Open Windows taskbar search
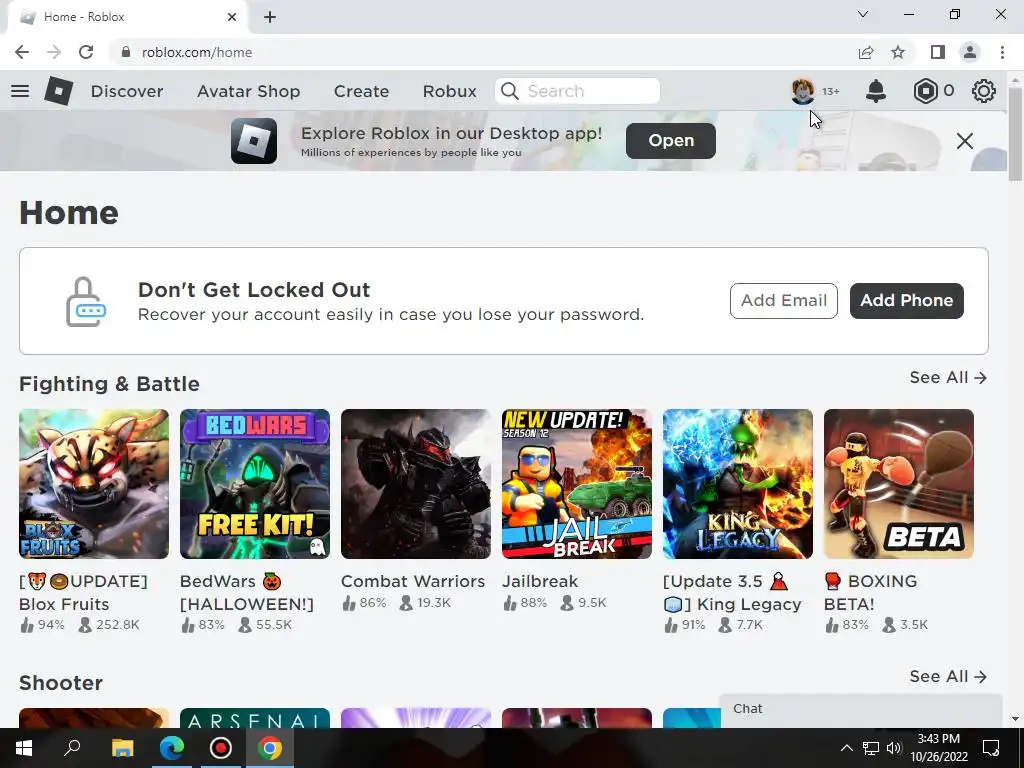The width and height of the screenshot is (1024, 768). 72,748
